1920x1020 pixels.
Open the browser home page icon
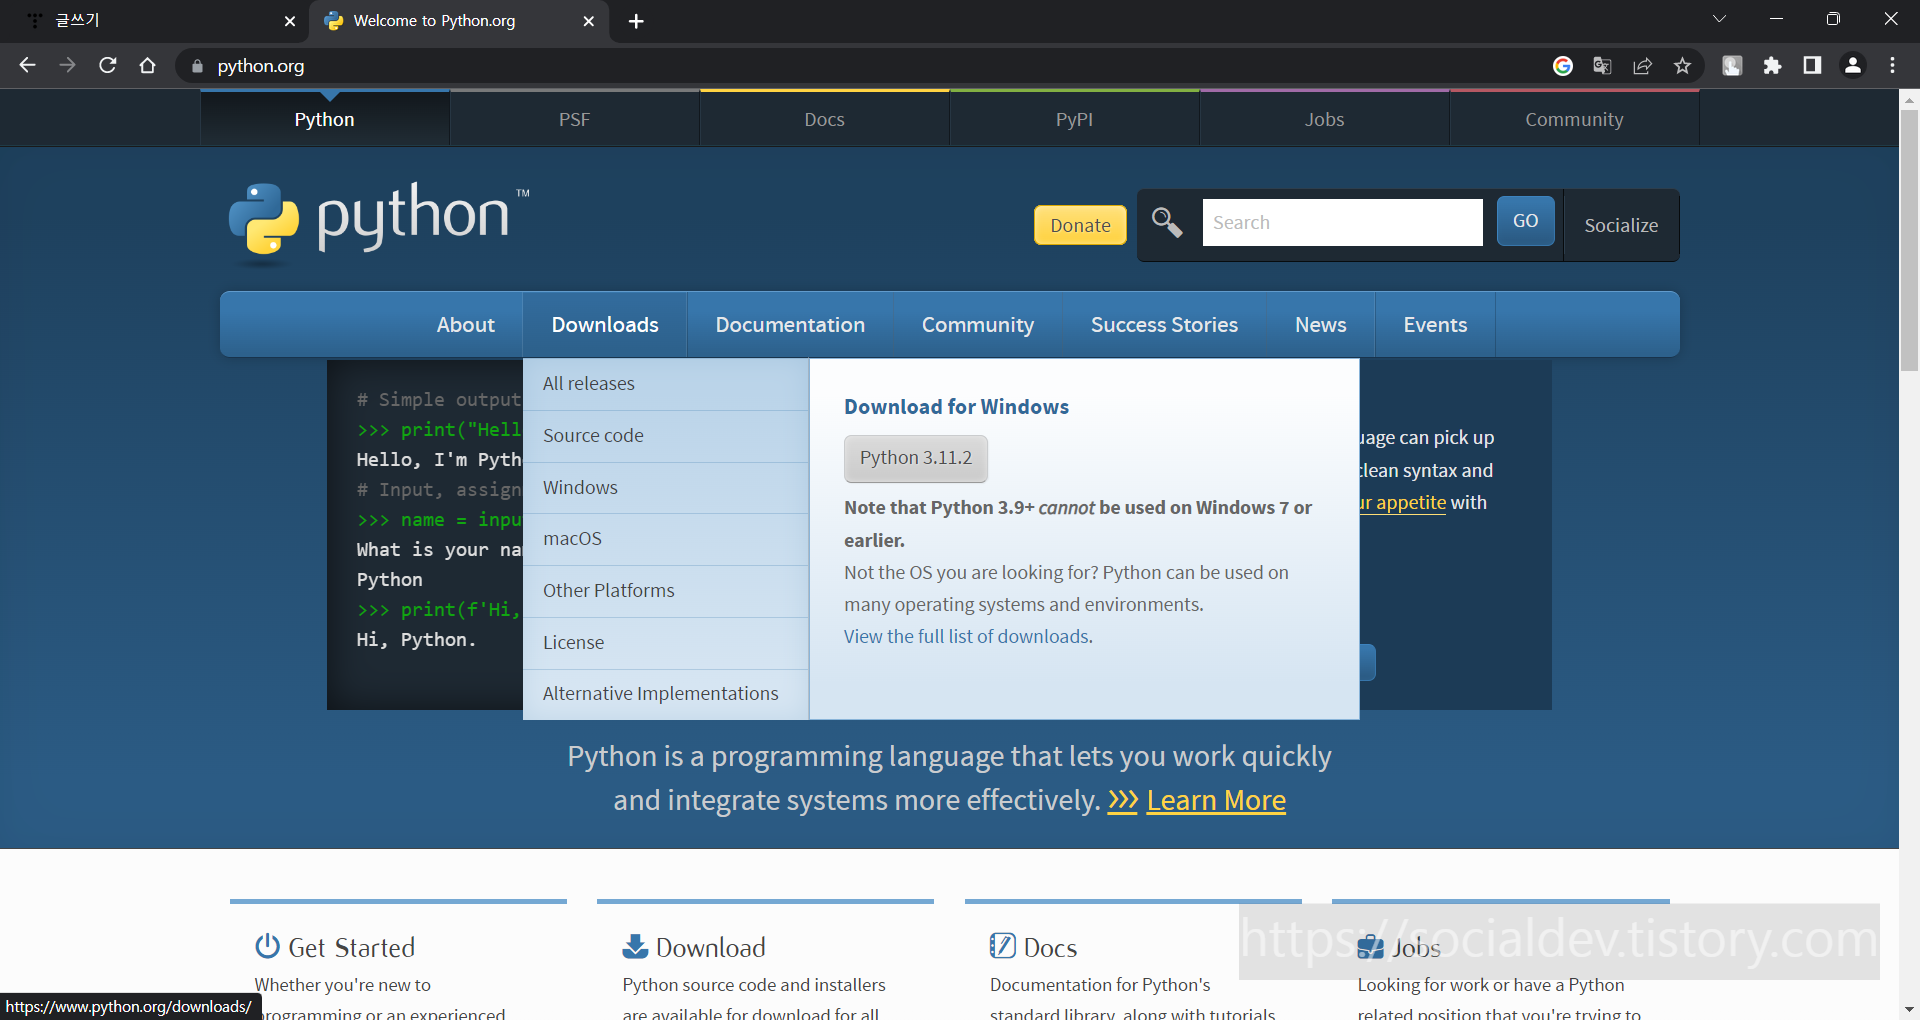tap(148, 65)
